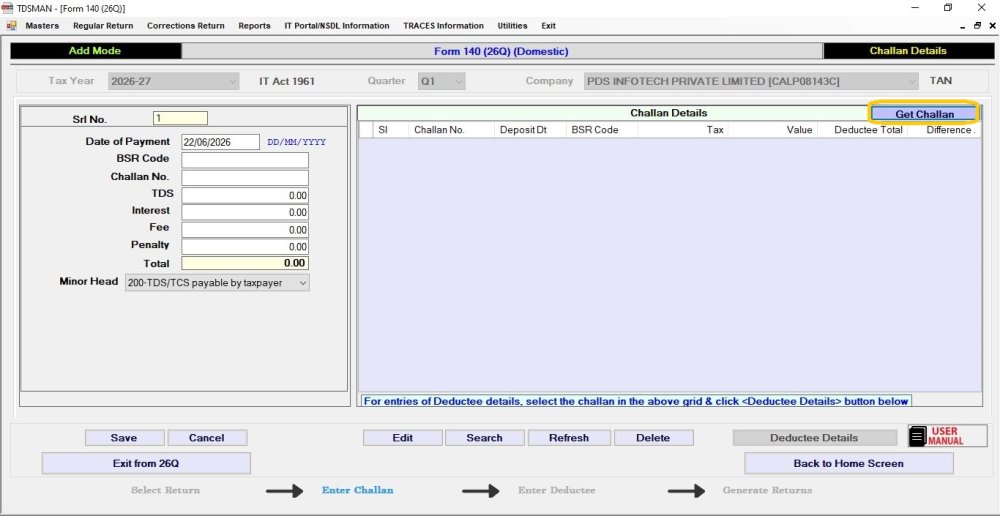Click the Challan No. input field
Image resolution: width=1000 pixels, height=516 pixels.
point(245,177)
